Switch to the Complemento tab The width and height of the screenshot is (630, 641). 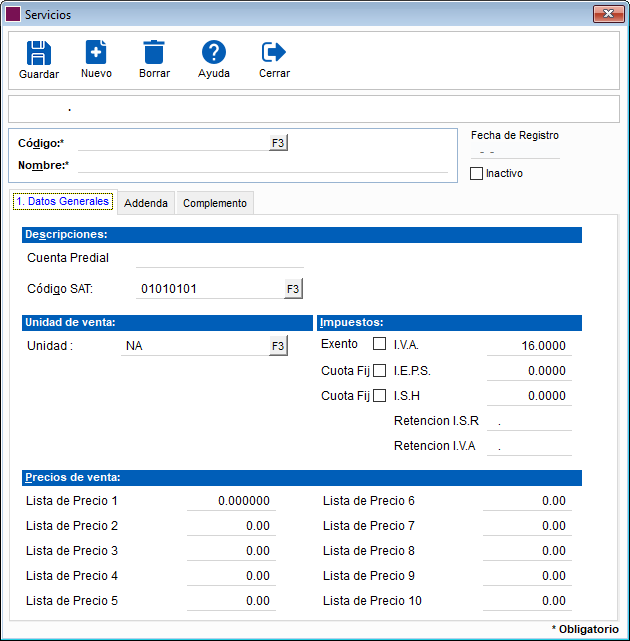tap(215, 203)
